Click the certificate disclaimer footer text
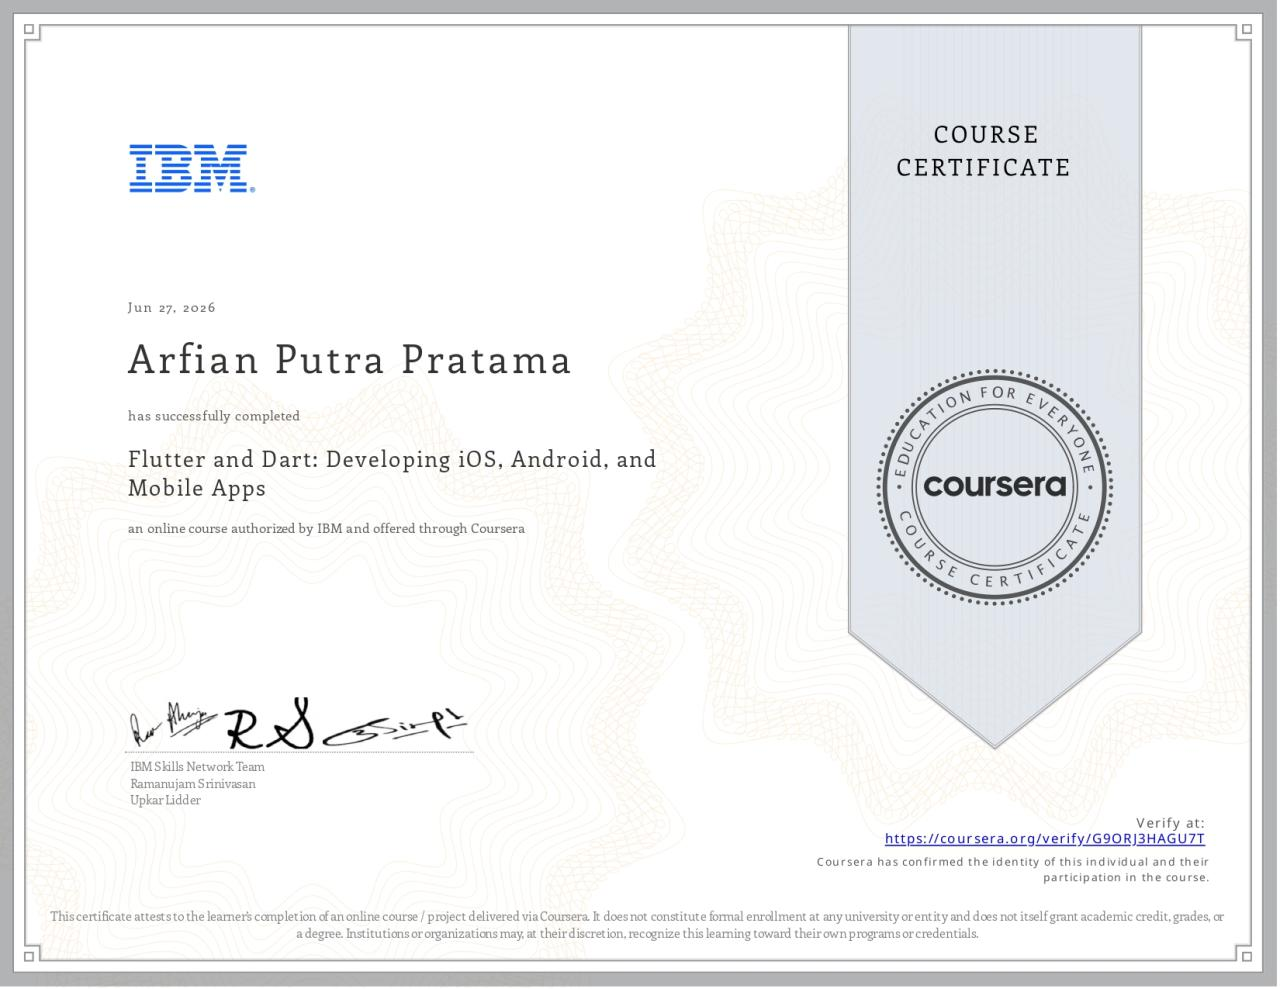This screenshot has height=989, width=1280. click(637, 925)
